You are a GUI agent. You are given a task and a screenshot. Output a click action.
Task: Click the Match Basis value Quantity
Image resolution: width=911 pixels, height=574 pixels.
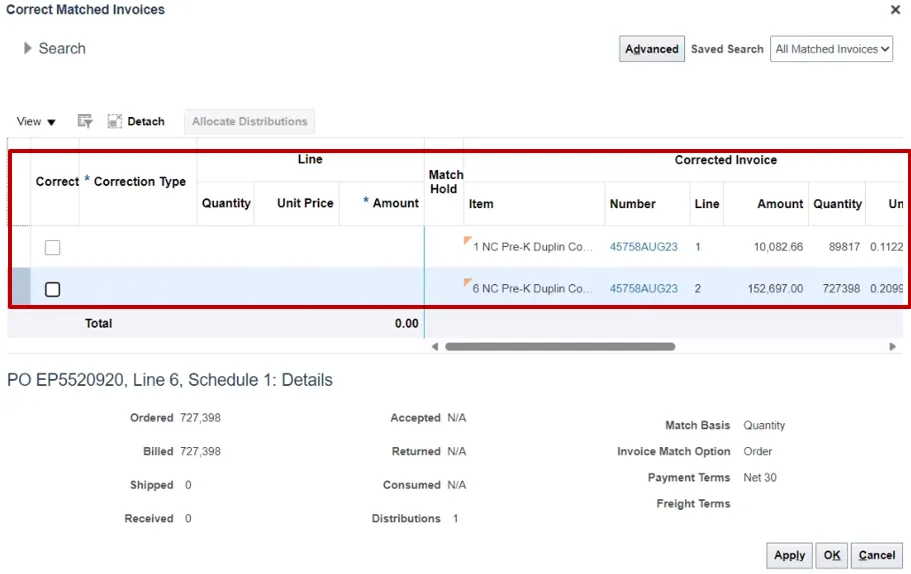764,425
